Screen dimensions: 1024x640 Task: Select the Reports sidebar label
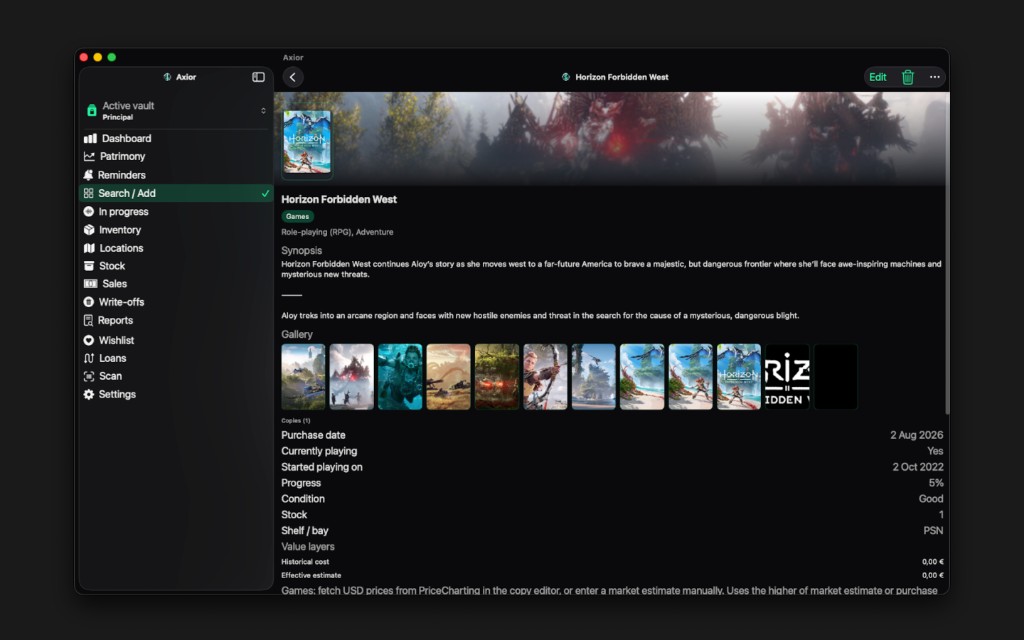click(x=115, y=321)
